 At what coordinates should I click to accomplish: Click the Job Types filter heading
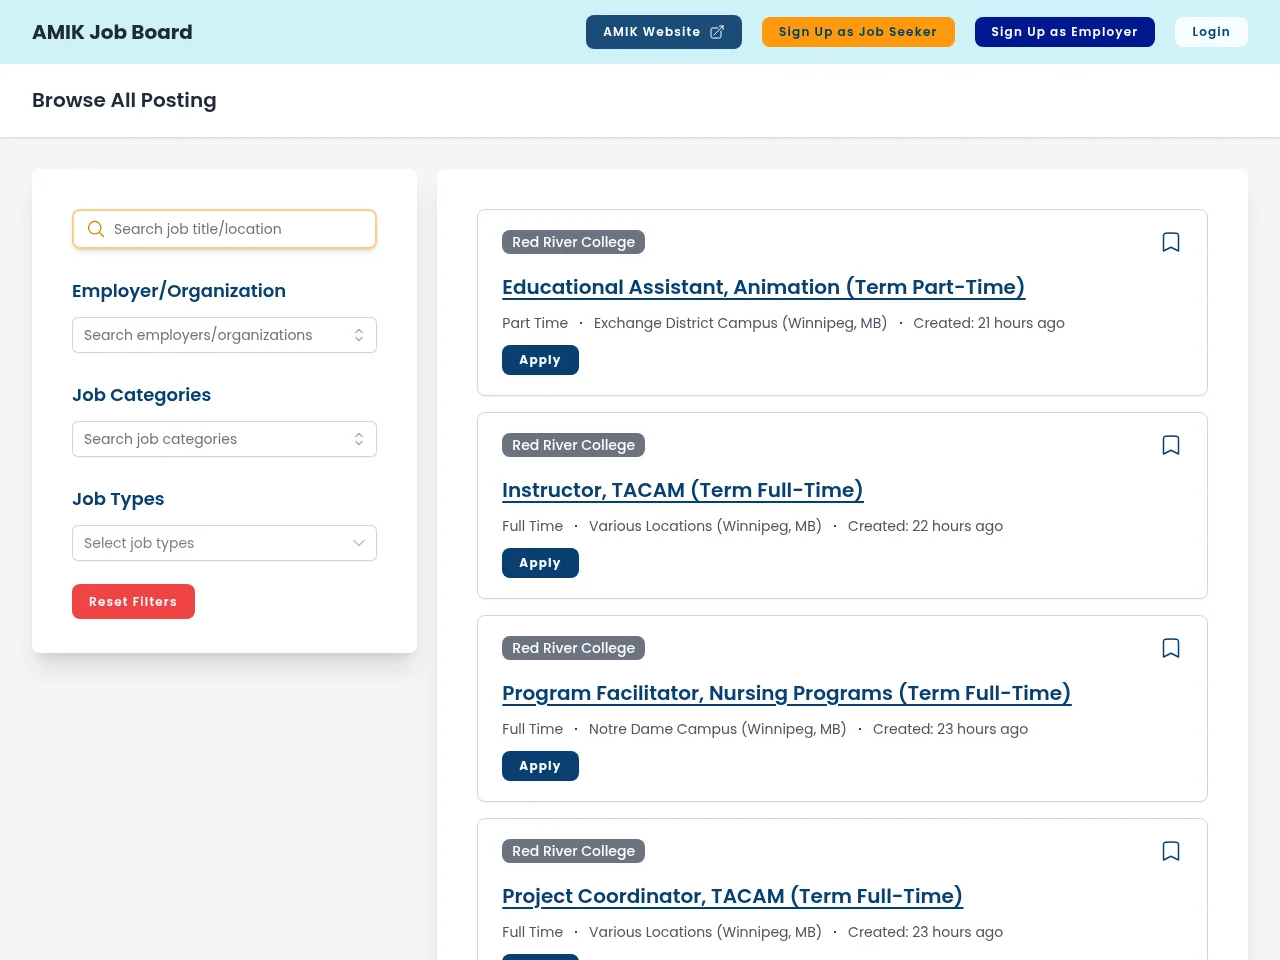click(x=118, y=499)
